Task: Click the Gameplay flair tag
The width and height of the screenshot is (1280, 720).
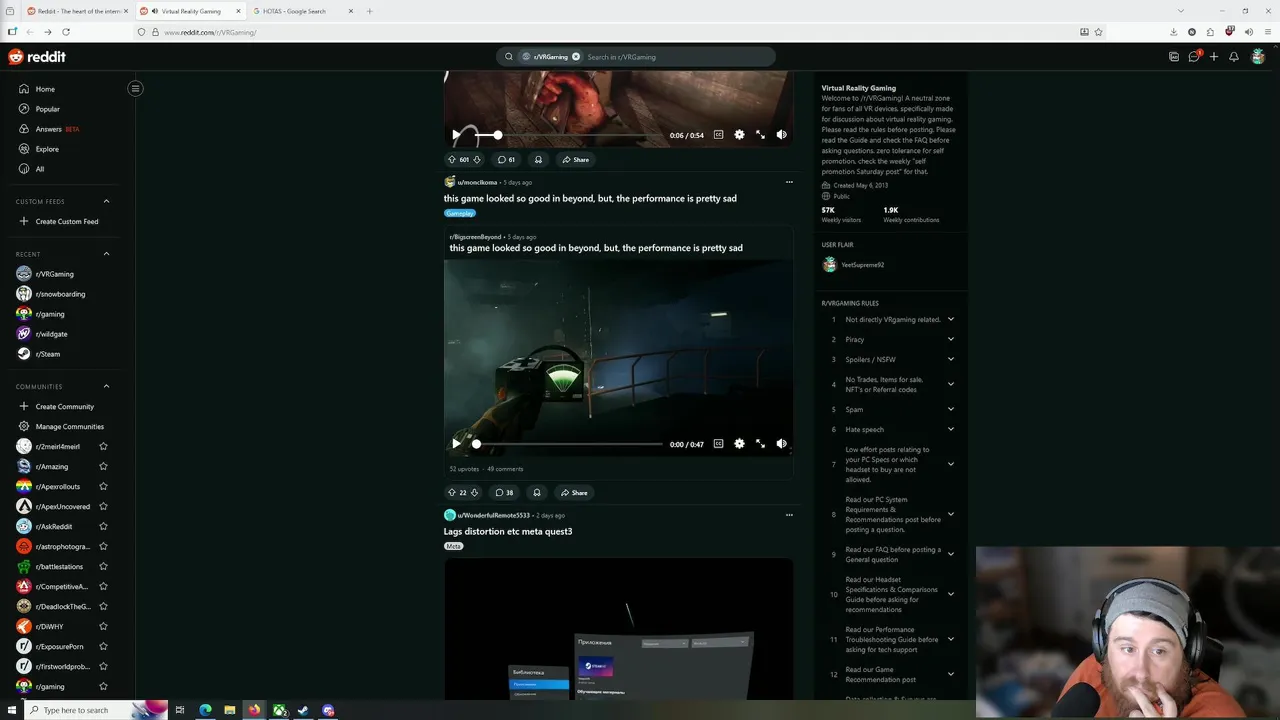Action: [x=460, y=213]
